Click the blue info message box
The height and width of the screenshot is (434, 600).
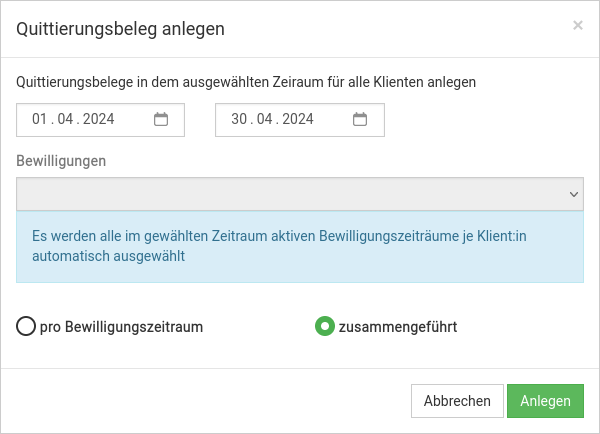[x=300, y=246]
